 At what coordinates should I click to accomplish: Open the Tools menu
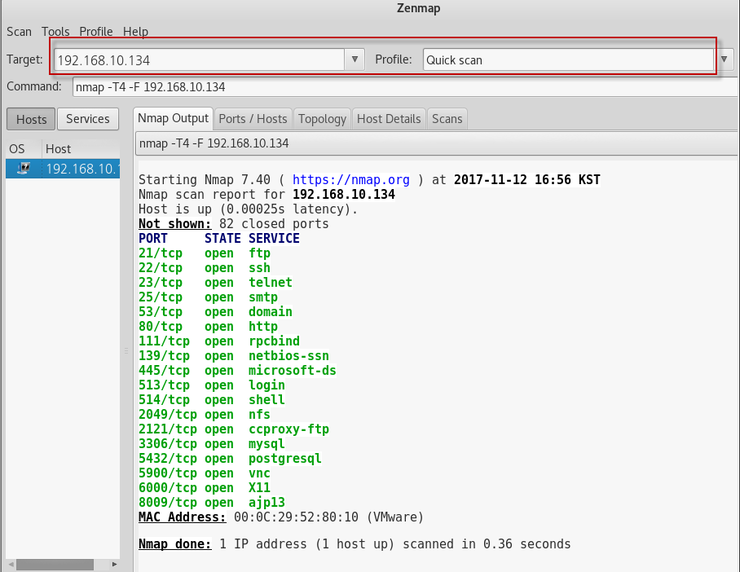coord(55,32)
